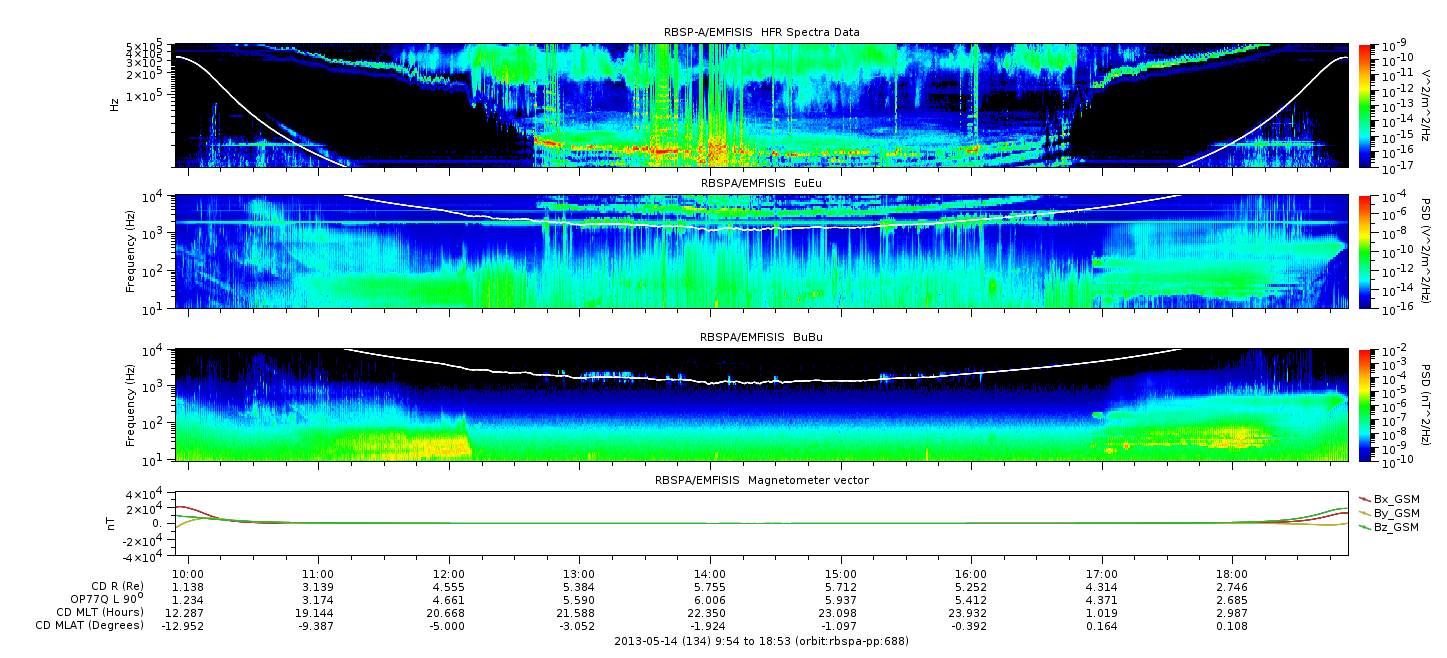Click the 14:00 time axis label

click(709, 574)
